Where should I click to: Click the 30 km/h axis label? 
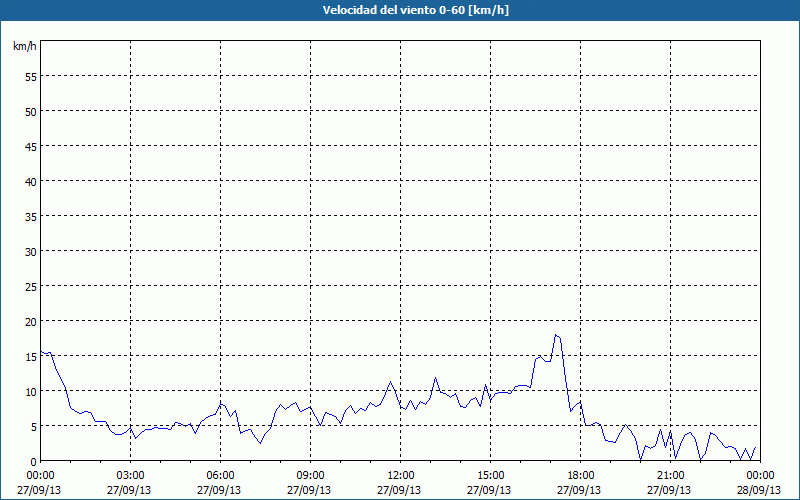coord(30,251)
